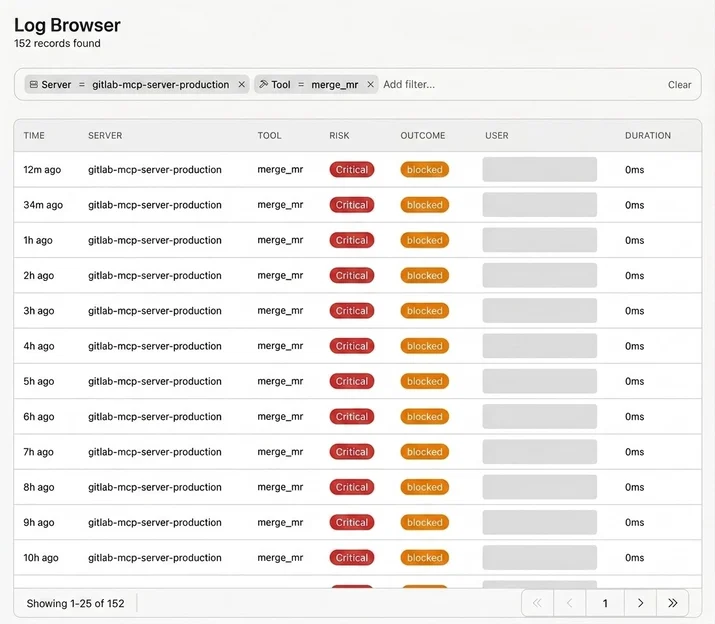Go to the previous page
The height and width of the screenshot is (624, 715).
pyautogui.click(x=570, y=603)
